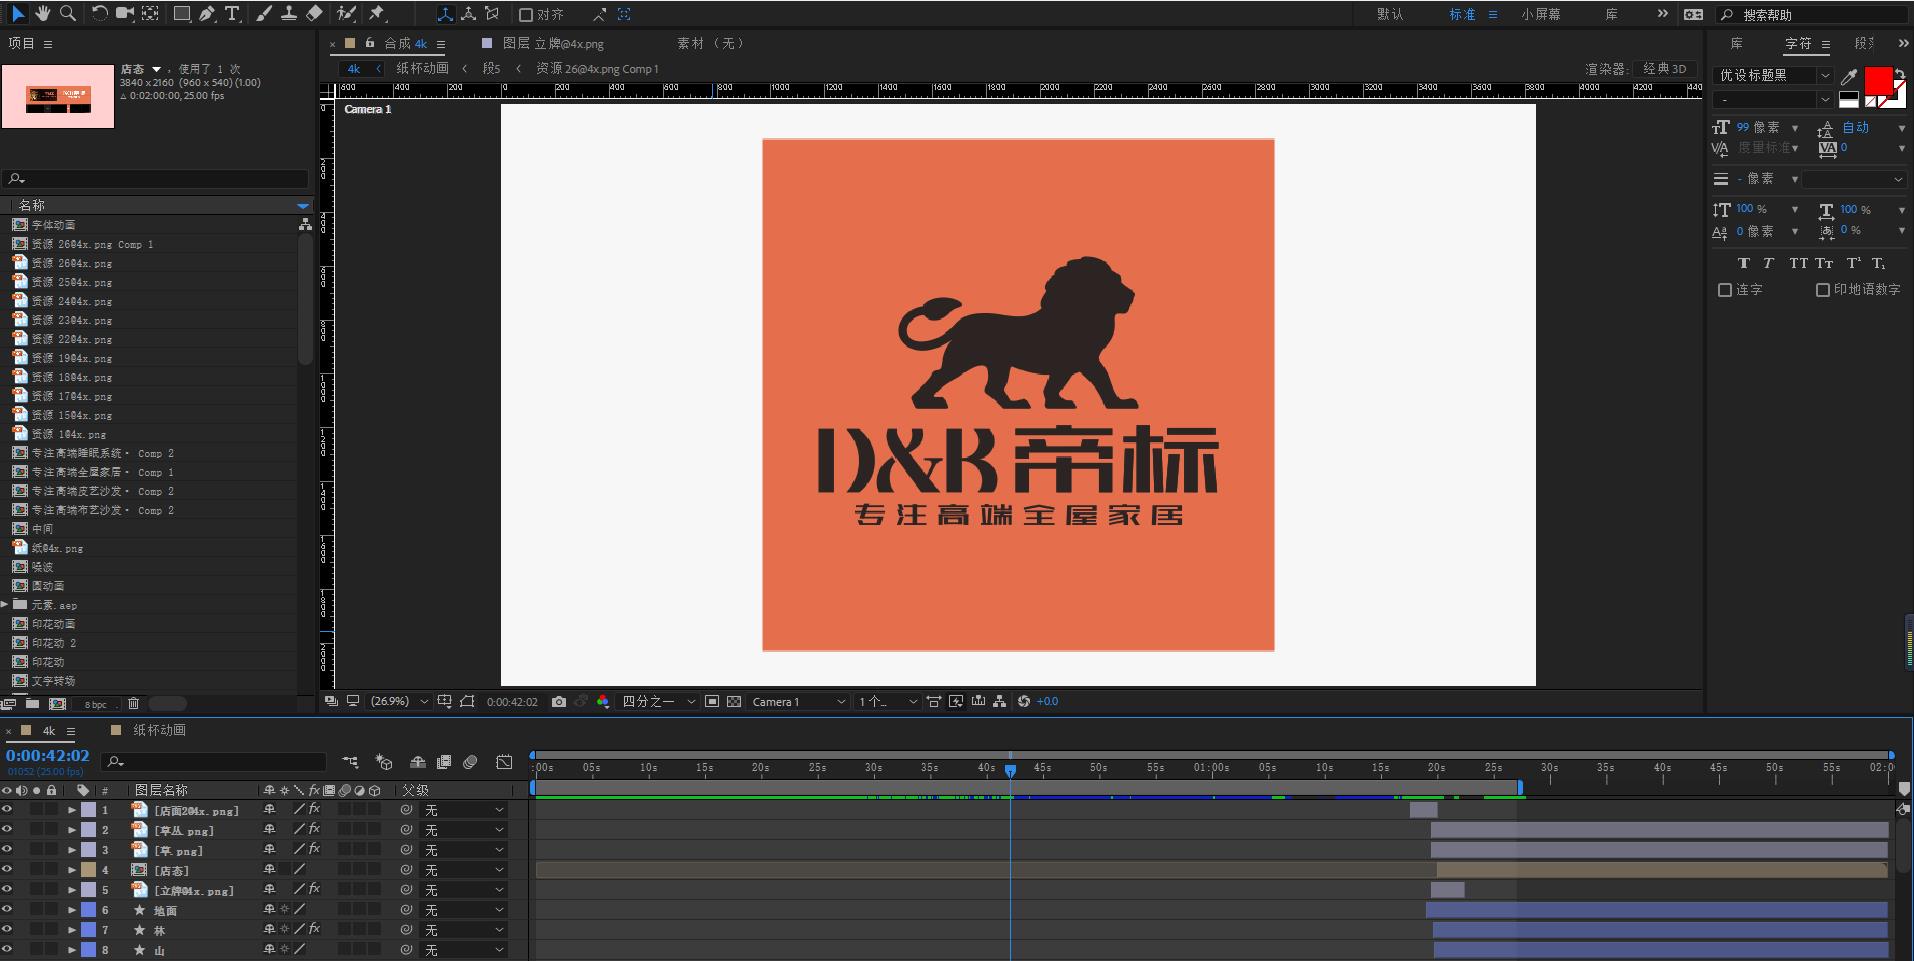Click the red fill color swatch
This screenshot has height=961, width=1914.
pos(1878,80)
